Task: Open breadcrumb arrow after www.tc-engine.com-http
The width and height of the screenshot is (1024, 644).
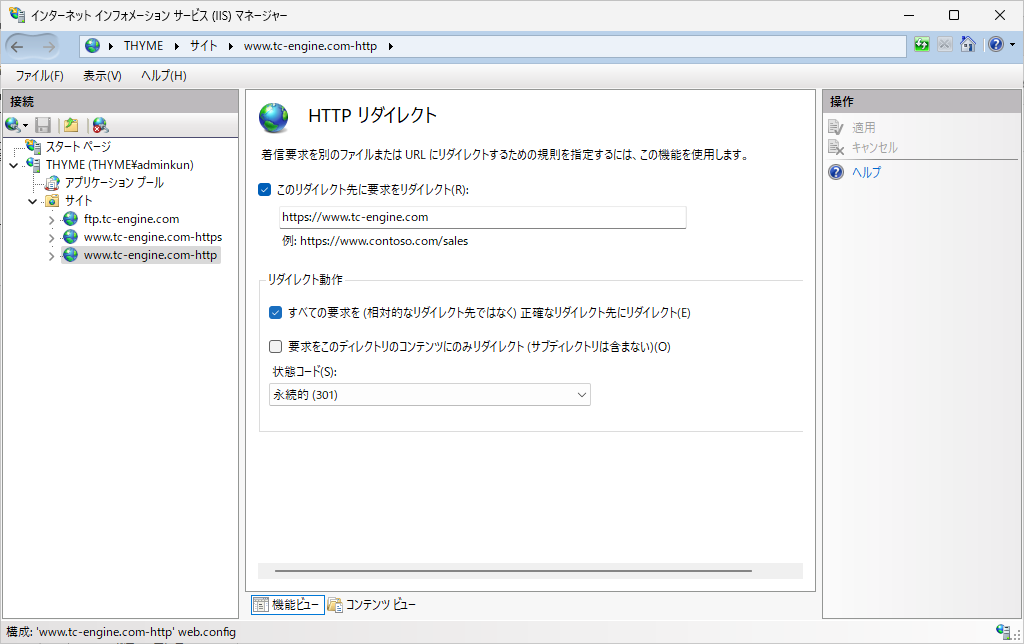Action: (391, 46)
